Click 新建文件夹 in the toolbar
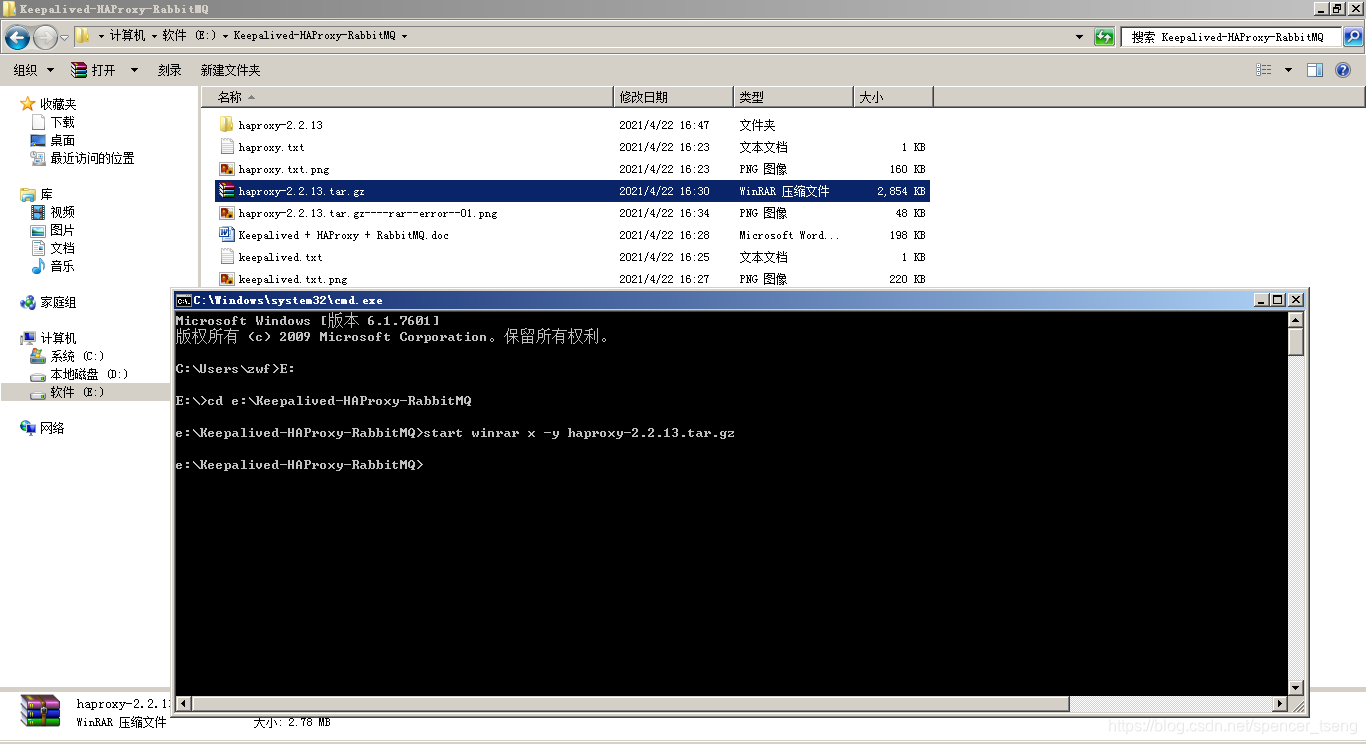This screenshot has width=1366, height=744. 230,70
